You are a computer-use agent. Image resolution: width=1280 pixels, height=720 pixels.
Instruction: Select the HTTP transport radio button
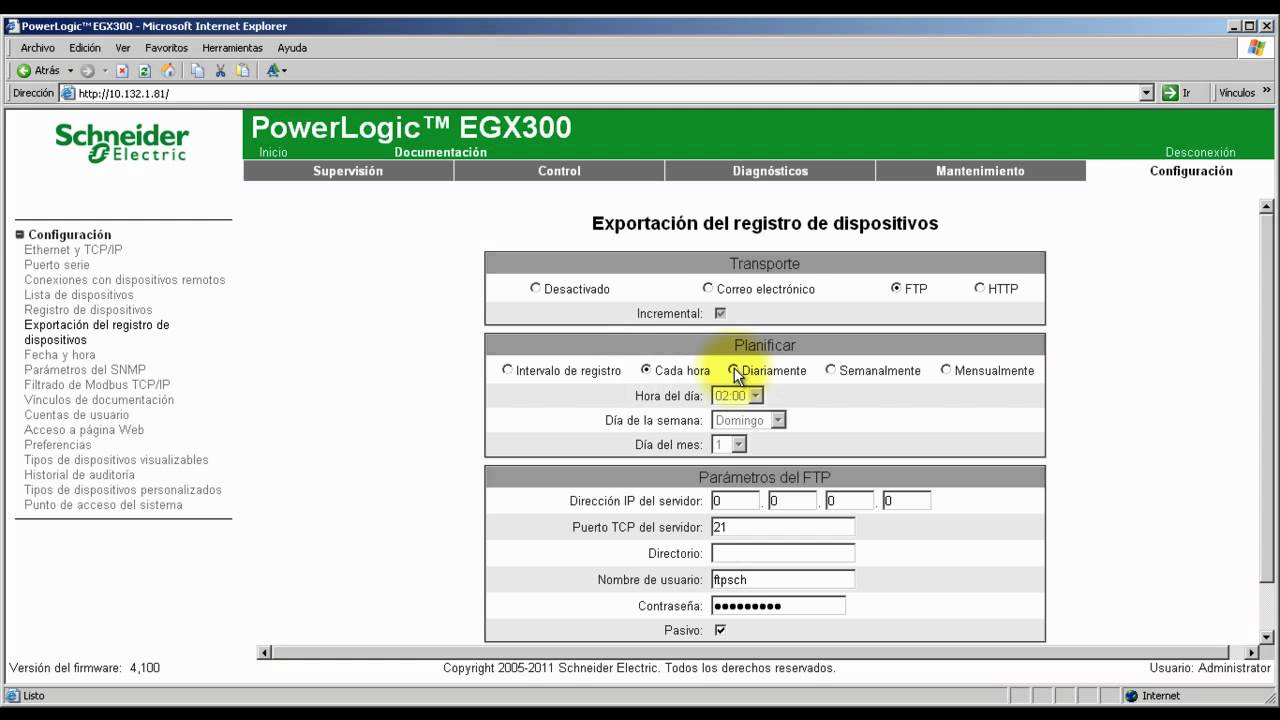(980, 288)
